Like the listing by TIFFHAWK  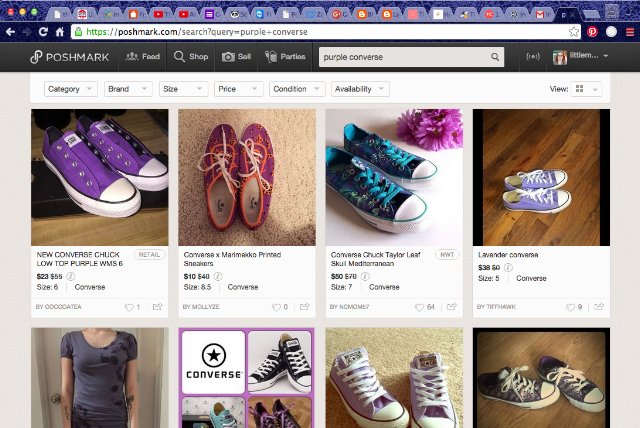coord(570,307)
